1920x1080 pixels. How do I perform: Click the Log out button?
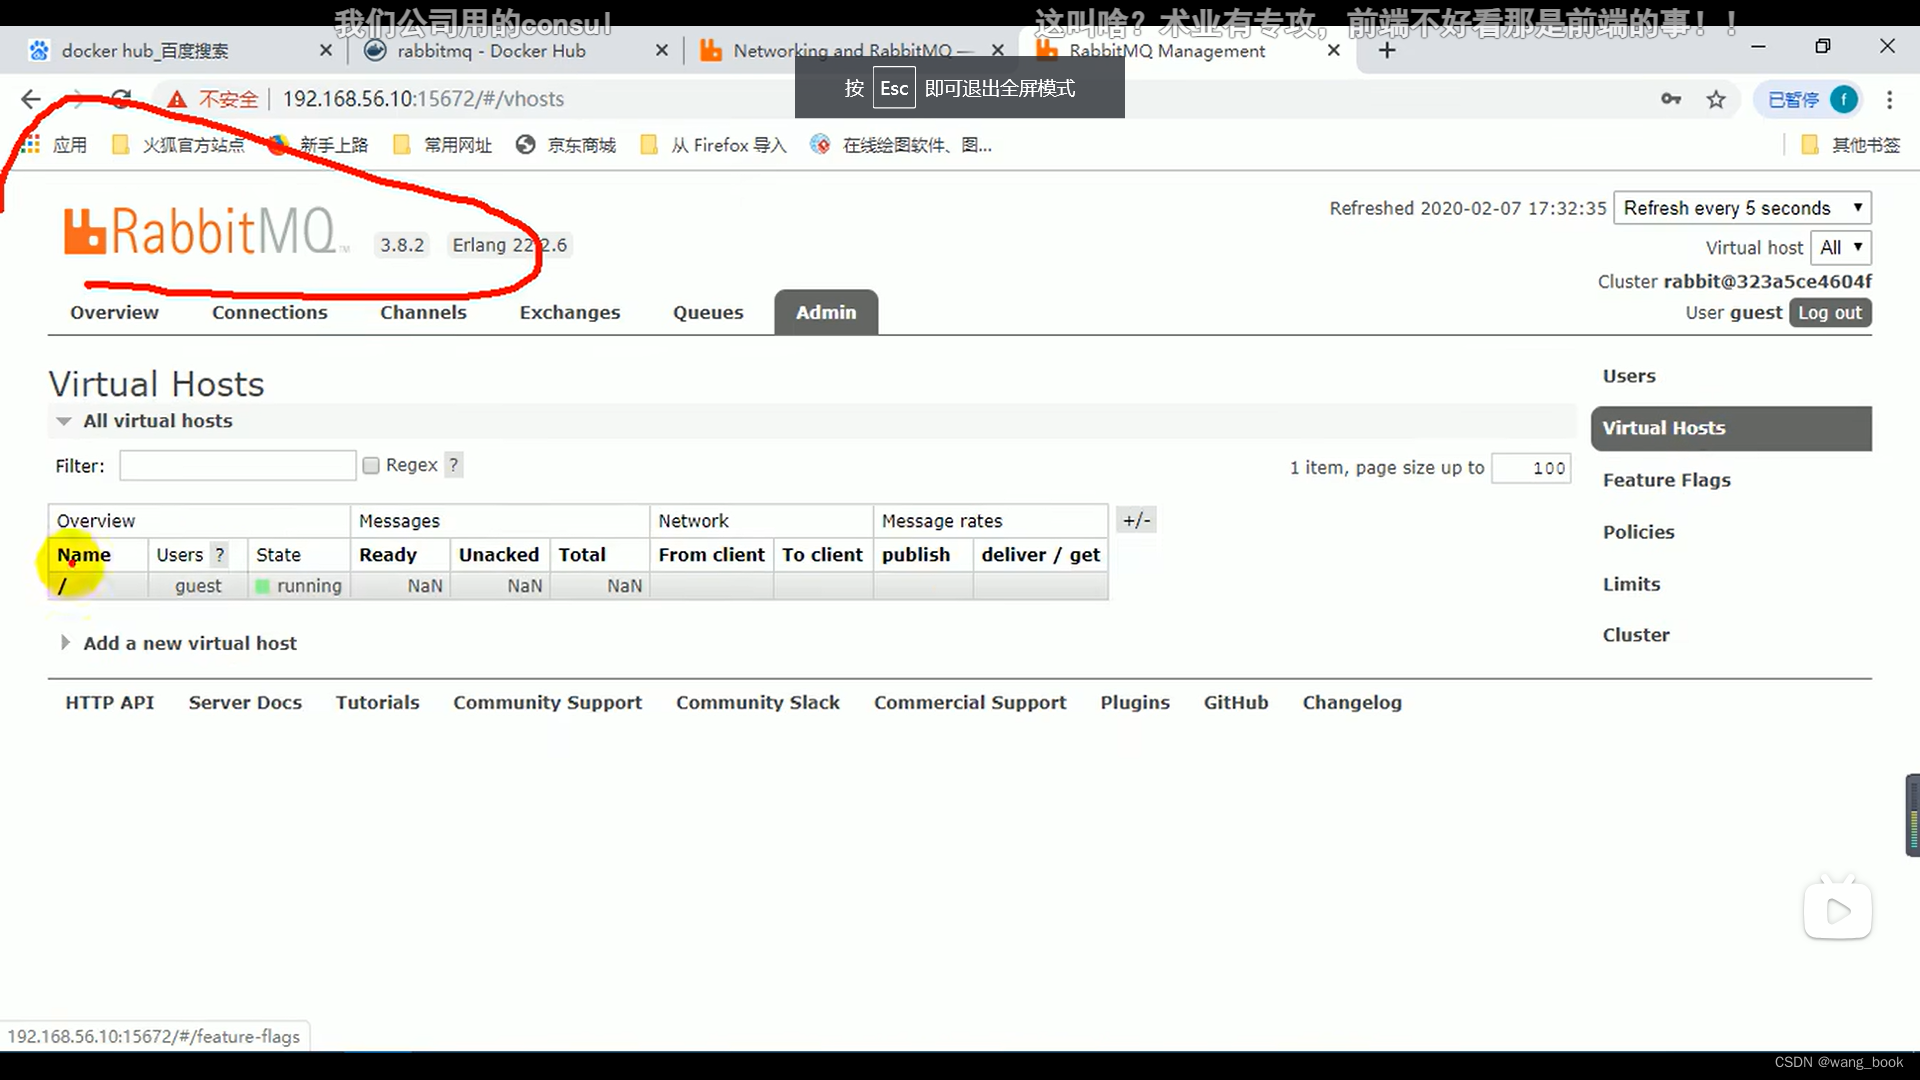pyautogui.click(x=1830, y=313)
